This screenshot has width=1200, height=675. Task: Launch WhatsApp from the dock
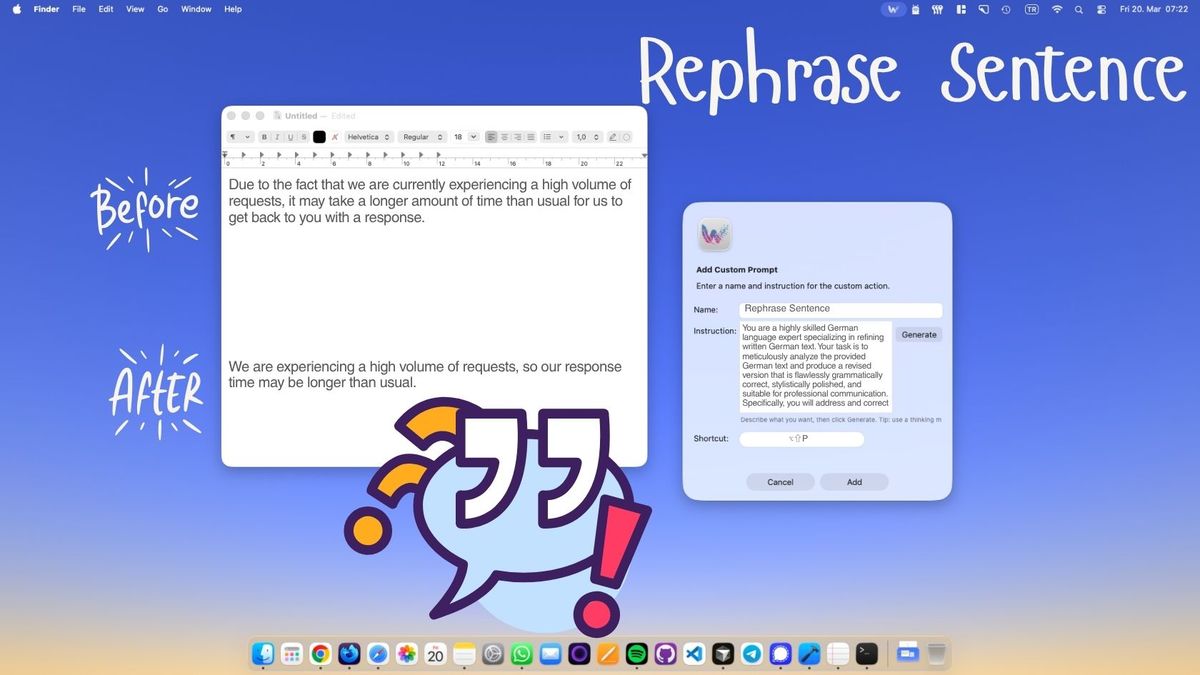[x=521, y=654]
